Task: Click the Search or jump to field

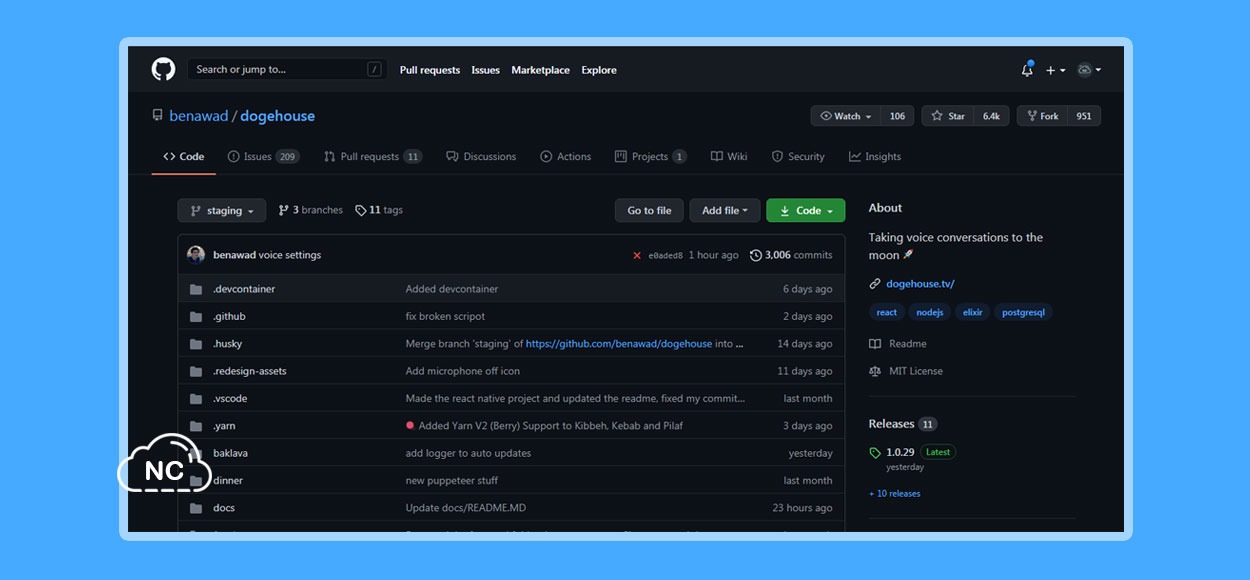Action: coord(287,69)
